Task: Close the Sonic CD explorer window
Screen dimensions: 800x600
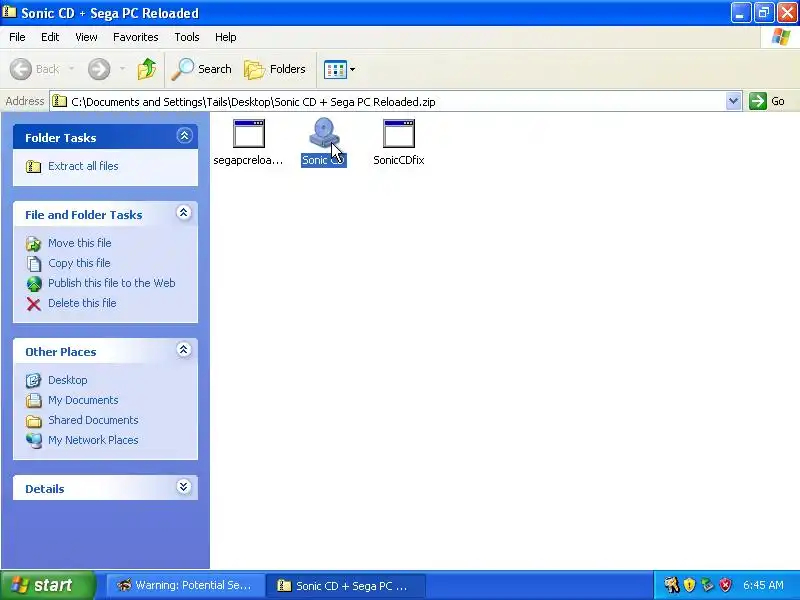Action: click(788, 13)
